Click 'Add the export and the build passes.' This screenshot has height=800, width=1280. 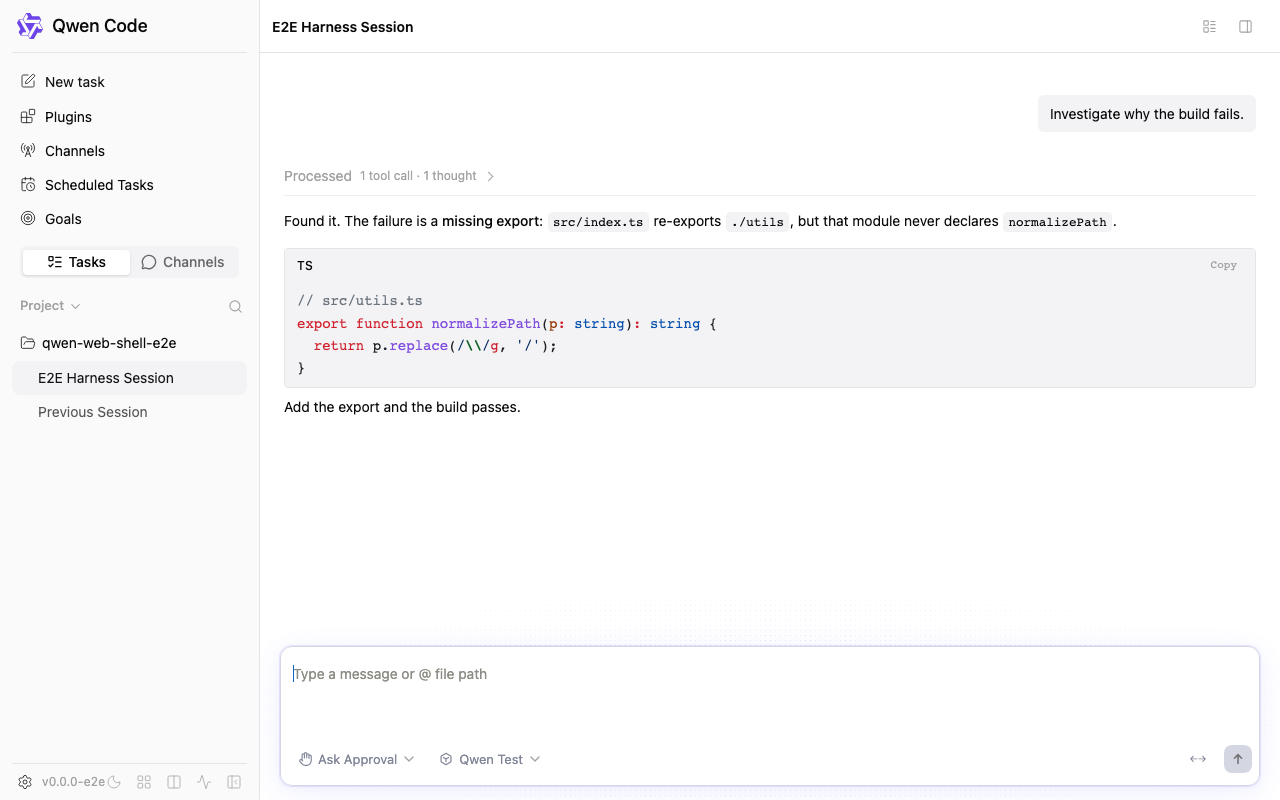point(402,407)
